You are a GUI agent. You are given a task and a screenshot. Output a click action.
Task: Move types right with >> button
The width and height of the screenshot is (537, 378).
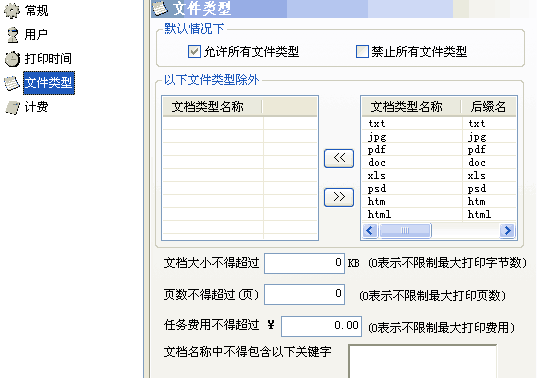click(x=339, y=197)
